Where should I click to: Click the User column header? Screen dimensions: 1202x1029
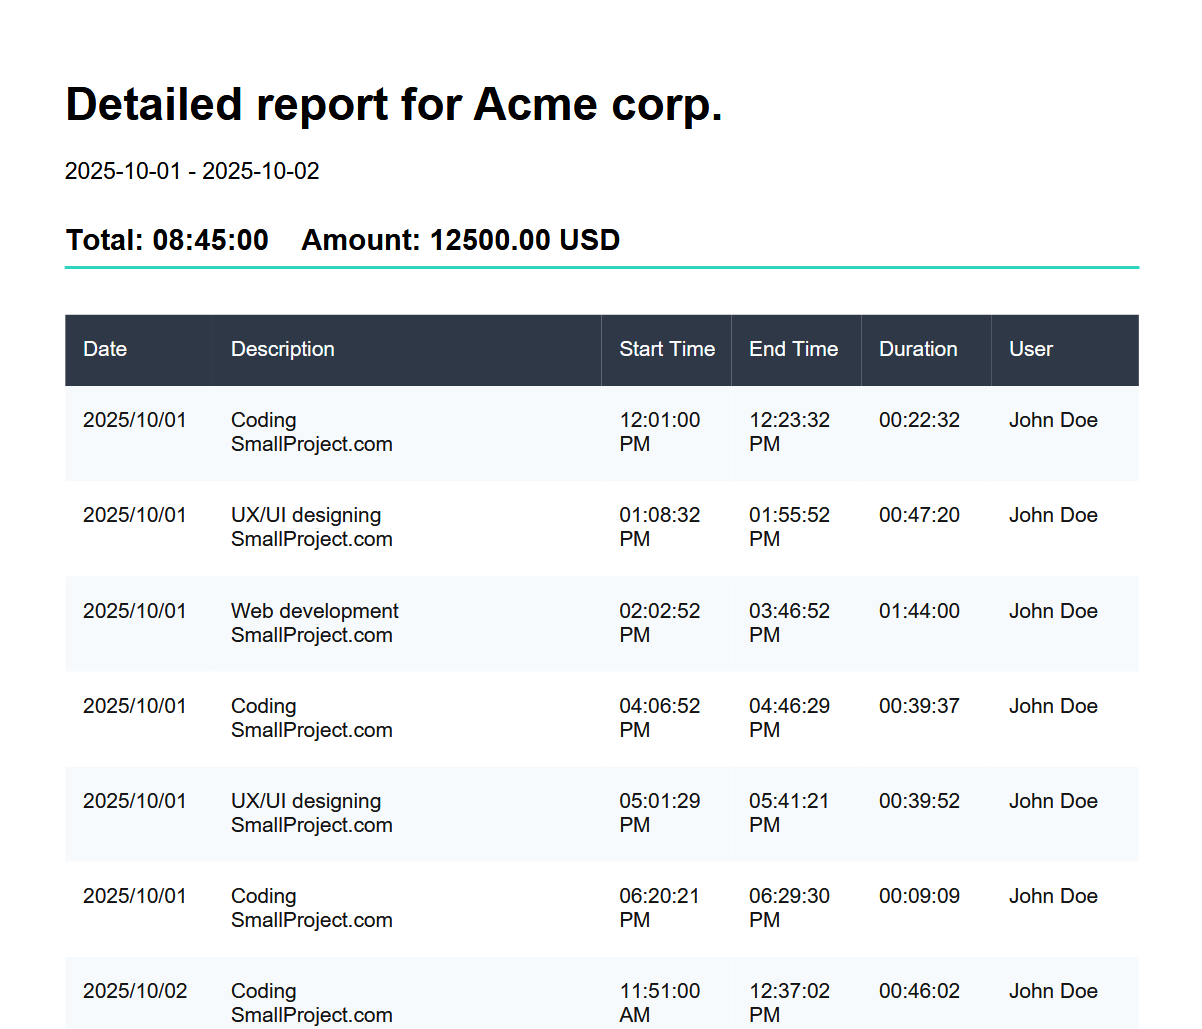tap(1030, 349)
